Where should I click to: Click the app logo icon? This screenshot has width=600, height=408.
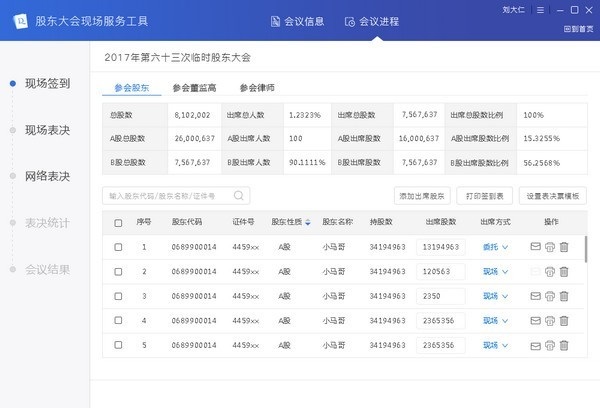(x=20, y=21)
